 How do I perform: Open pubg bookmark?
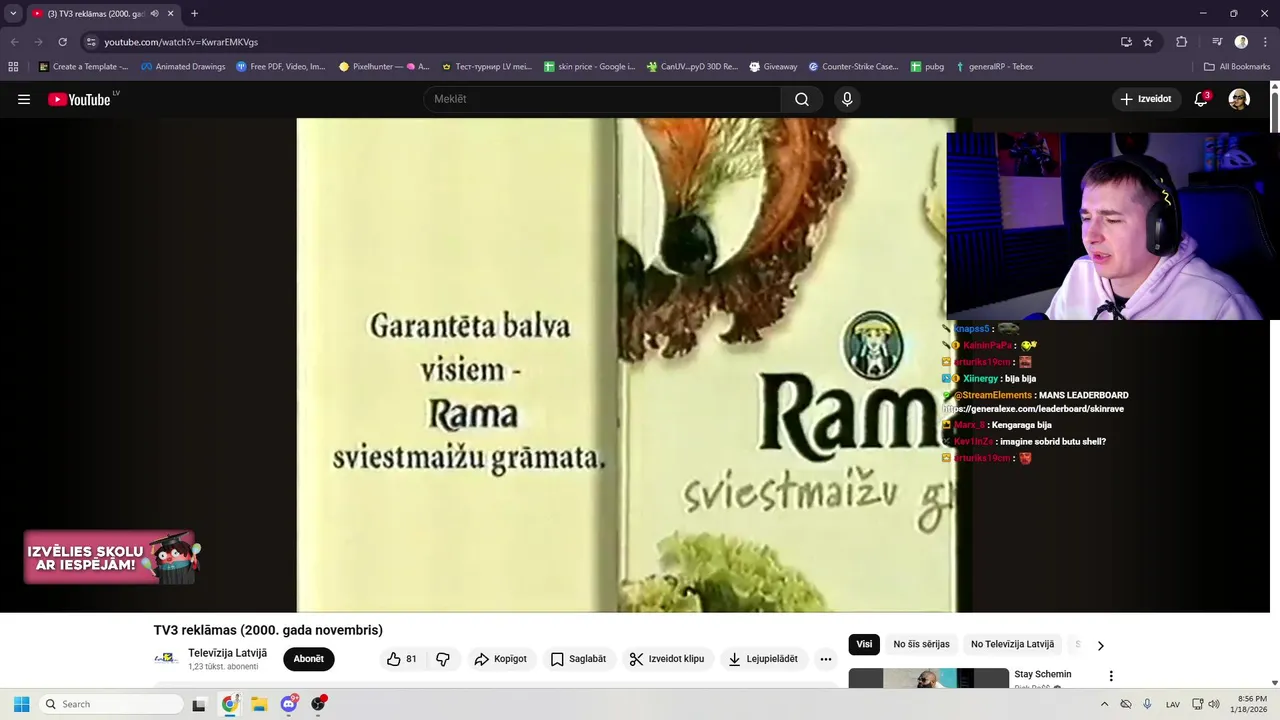927,67
